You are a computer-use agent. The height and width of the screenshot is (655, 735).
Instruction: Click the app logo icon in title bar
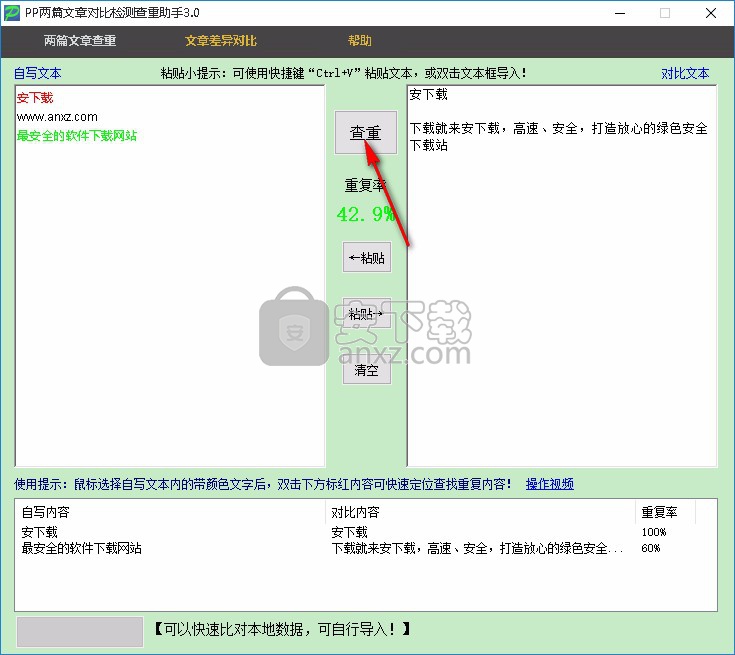[x=12, y=13]
